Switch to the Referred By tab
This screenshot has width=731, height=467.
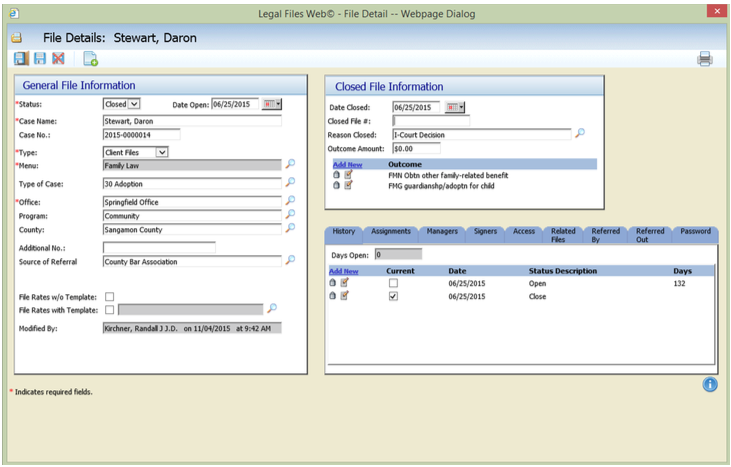[605, 235]
